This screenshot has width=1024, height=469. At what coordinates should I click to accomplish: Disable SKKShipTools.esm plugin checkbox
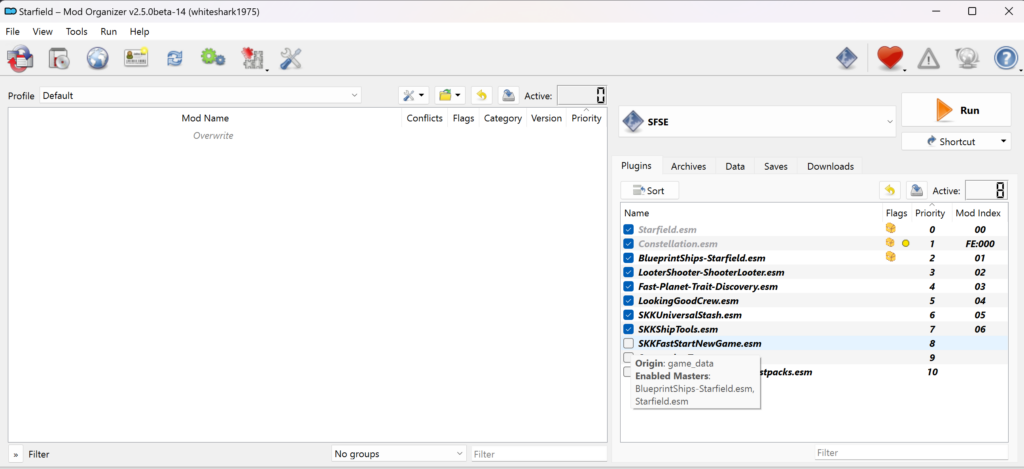click(628, 329)
